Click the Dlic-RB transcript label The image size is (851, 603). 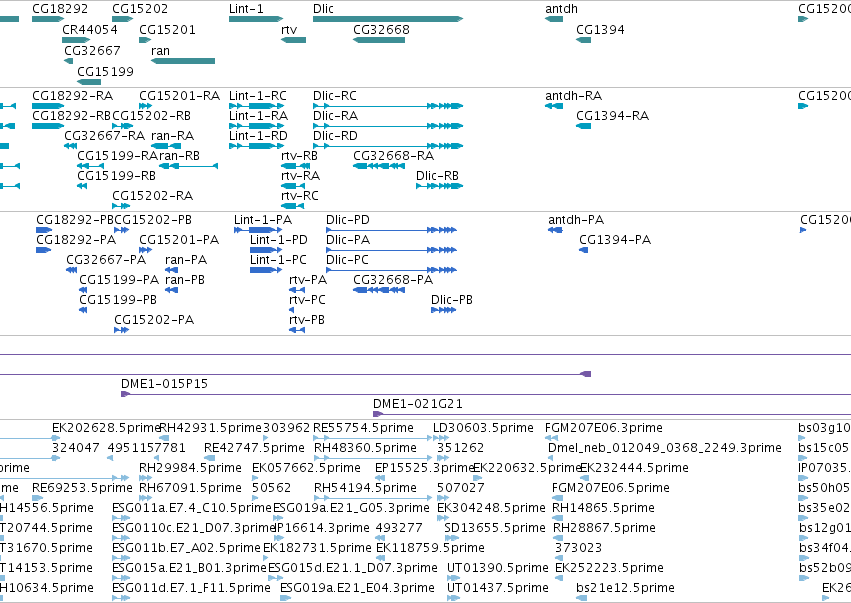coord(437,176)
